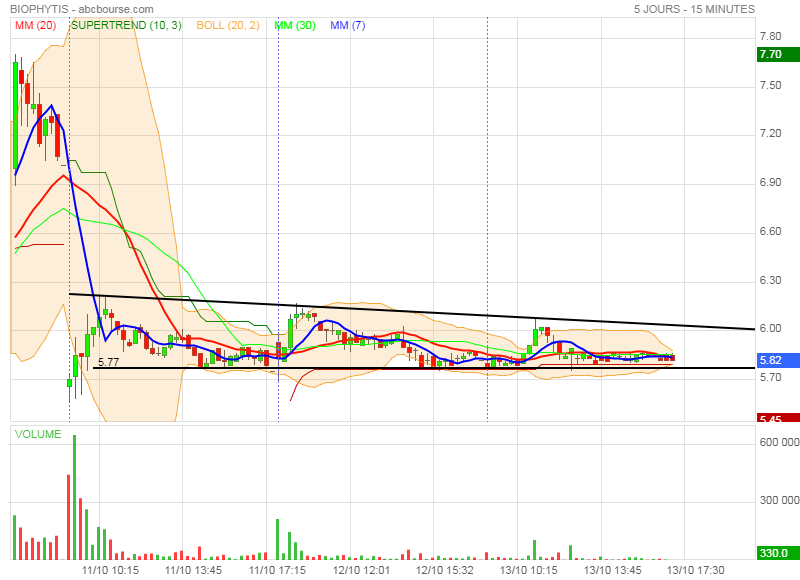Image resolution: width=800 pixels, height=580 pixels.
Task: Click the 5.70 price axis label
Action: [x=770, y=377]
